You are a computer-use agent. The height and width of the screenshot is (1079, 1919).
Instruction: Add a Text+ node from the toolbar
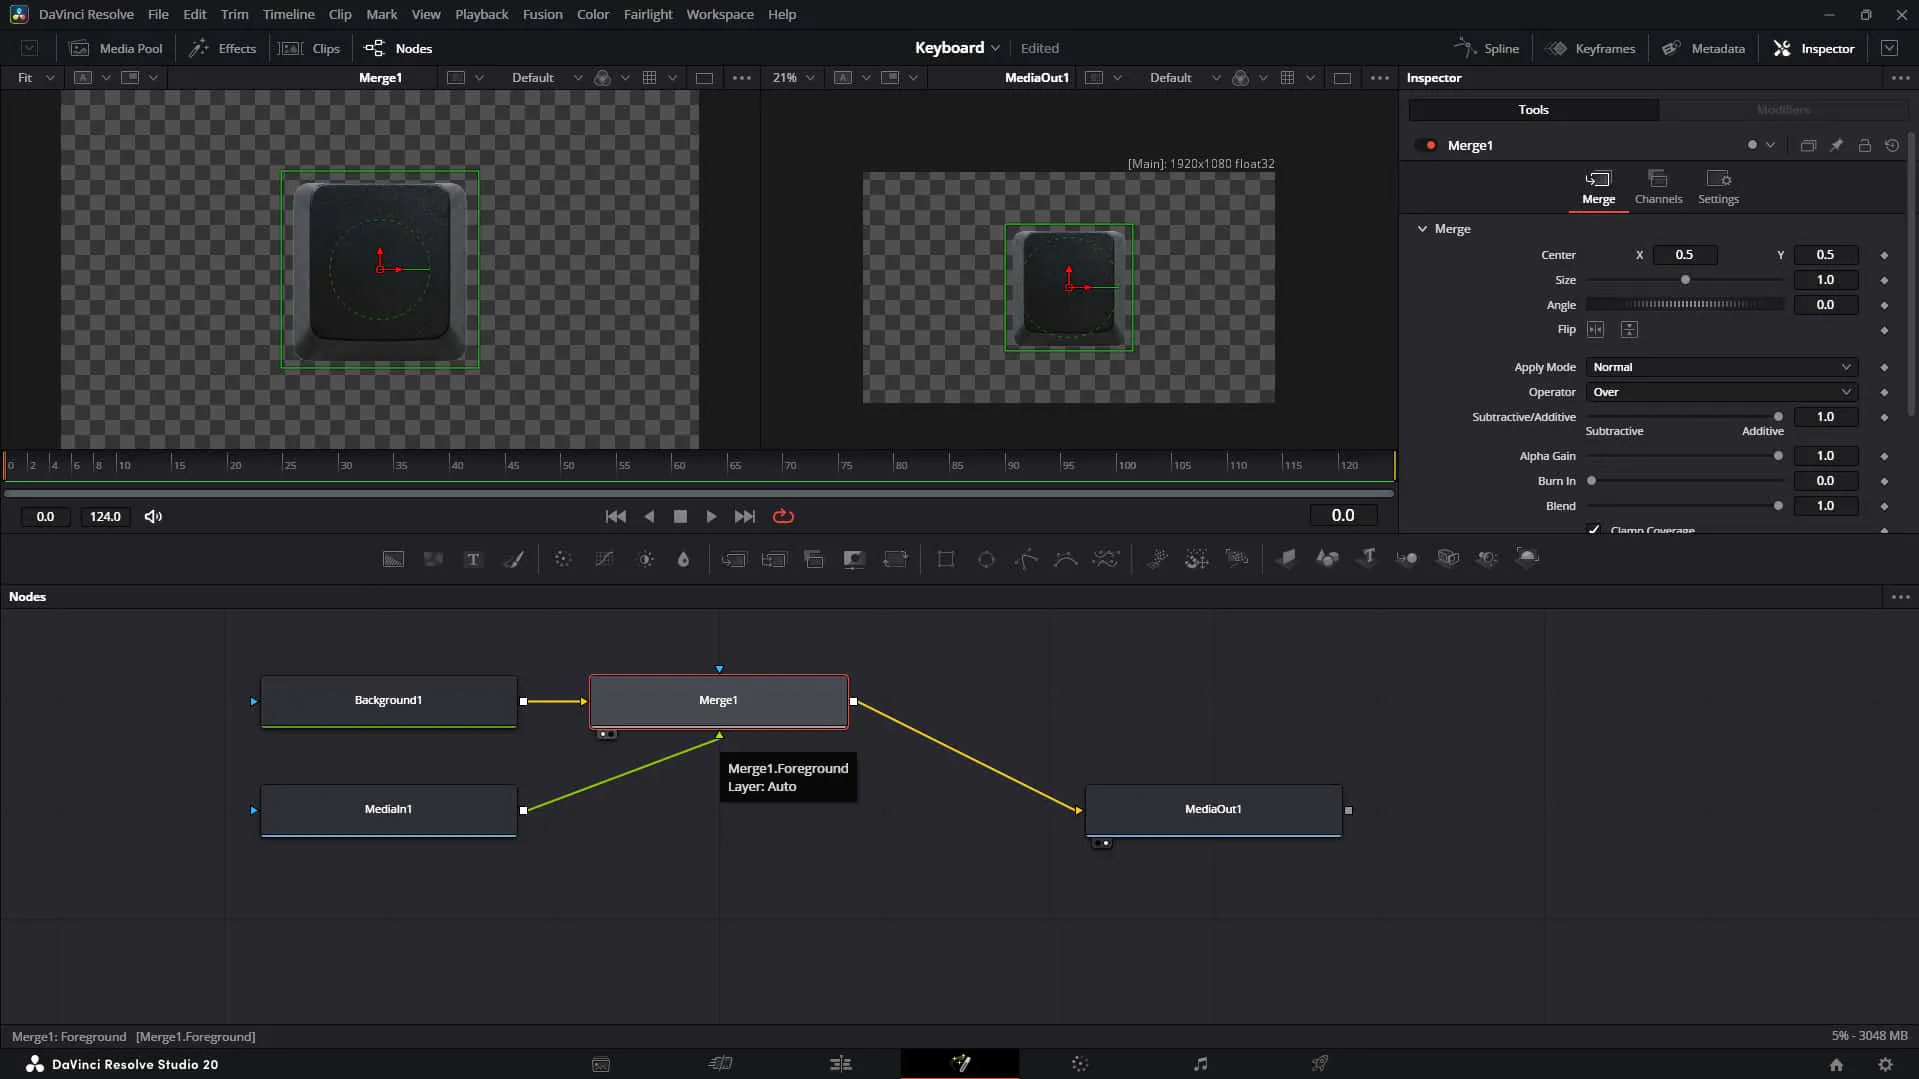[x=473, y=559]
